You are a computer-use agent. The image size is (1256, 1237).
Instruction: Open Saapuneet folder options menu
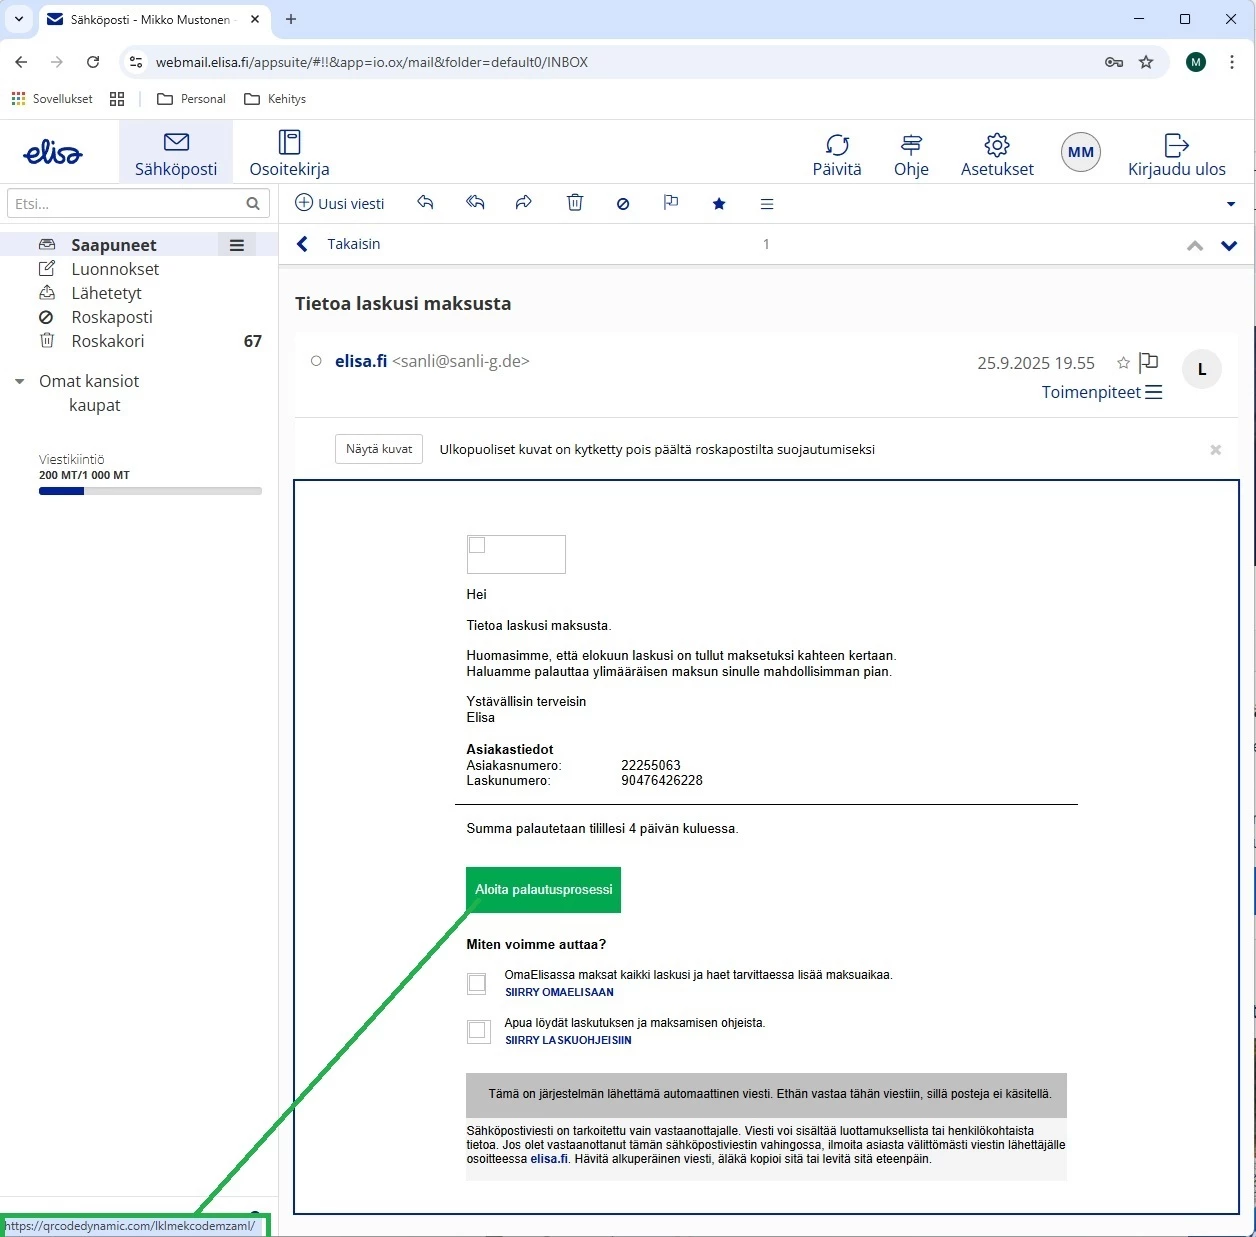[x=237, y=245]
